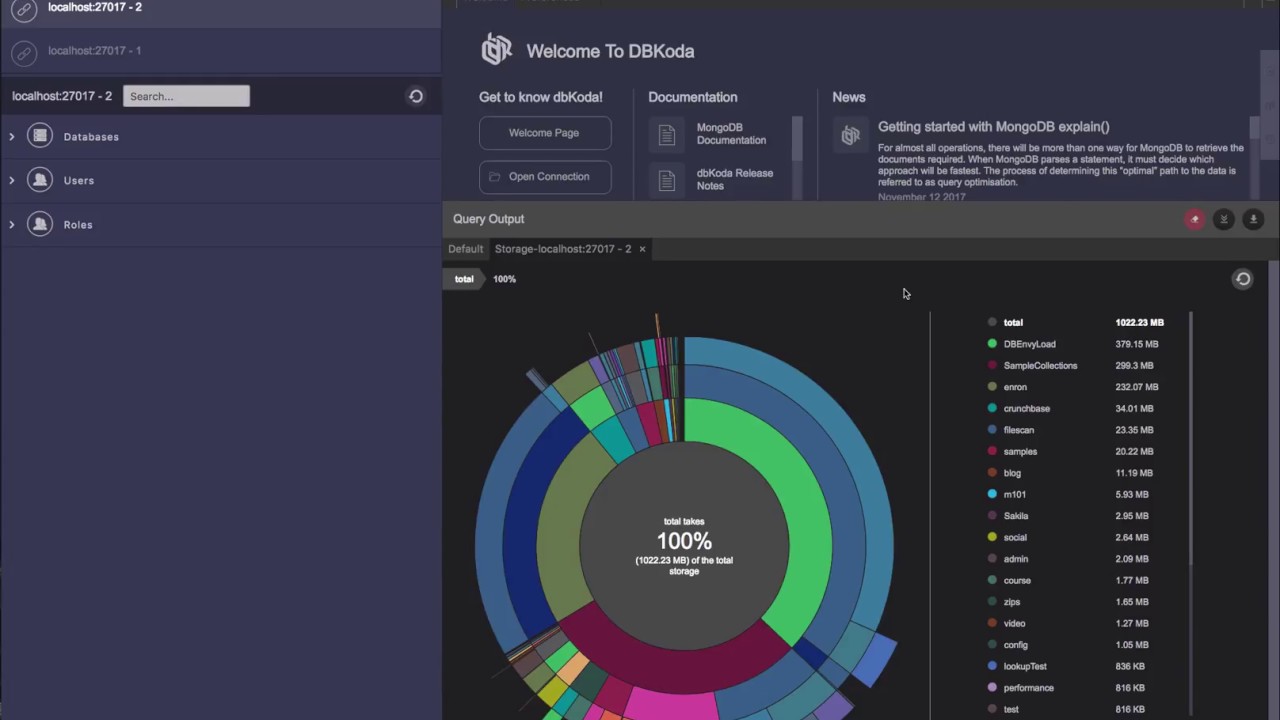This screenshot has height=720, width=1280.
Task: Expand the Users node
Action: pos(12,180)
